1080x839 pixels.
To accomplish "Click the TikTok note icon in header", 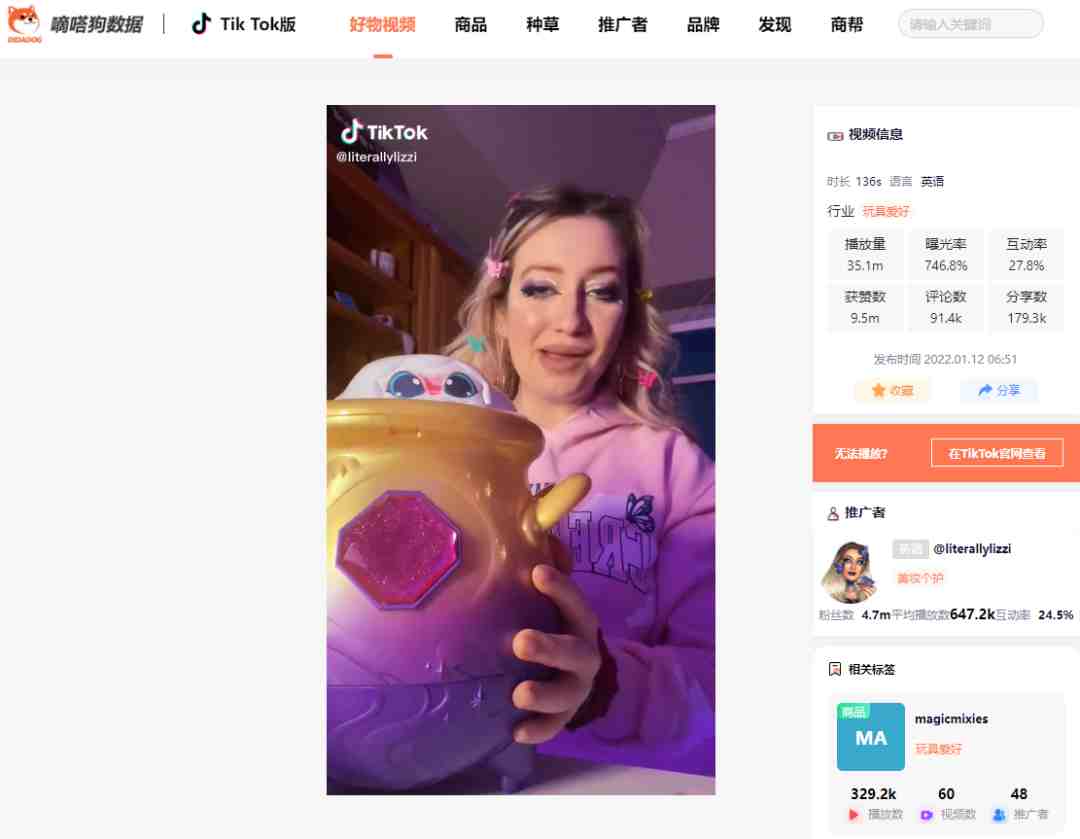I will click(x=201, y=24).
